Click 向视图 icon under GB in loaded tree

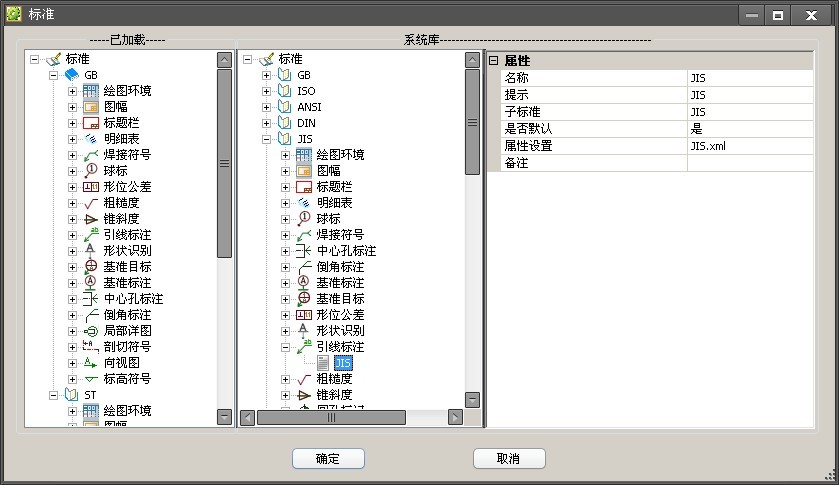(90, 363)
